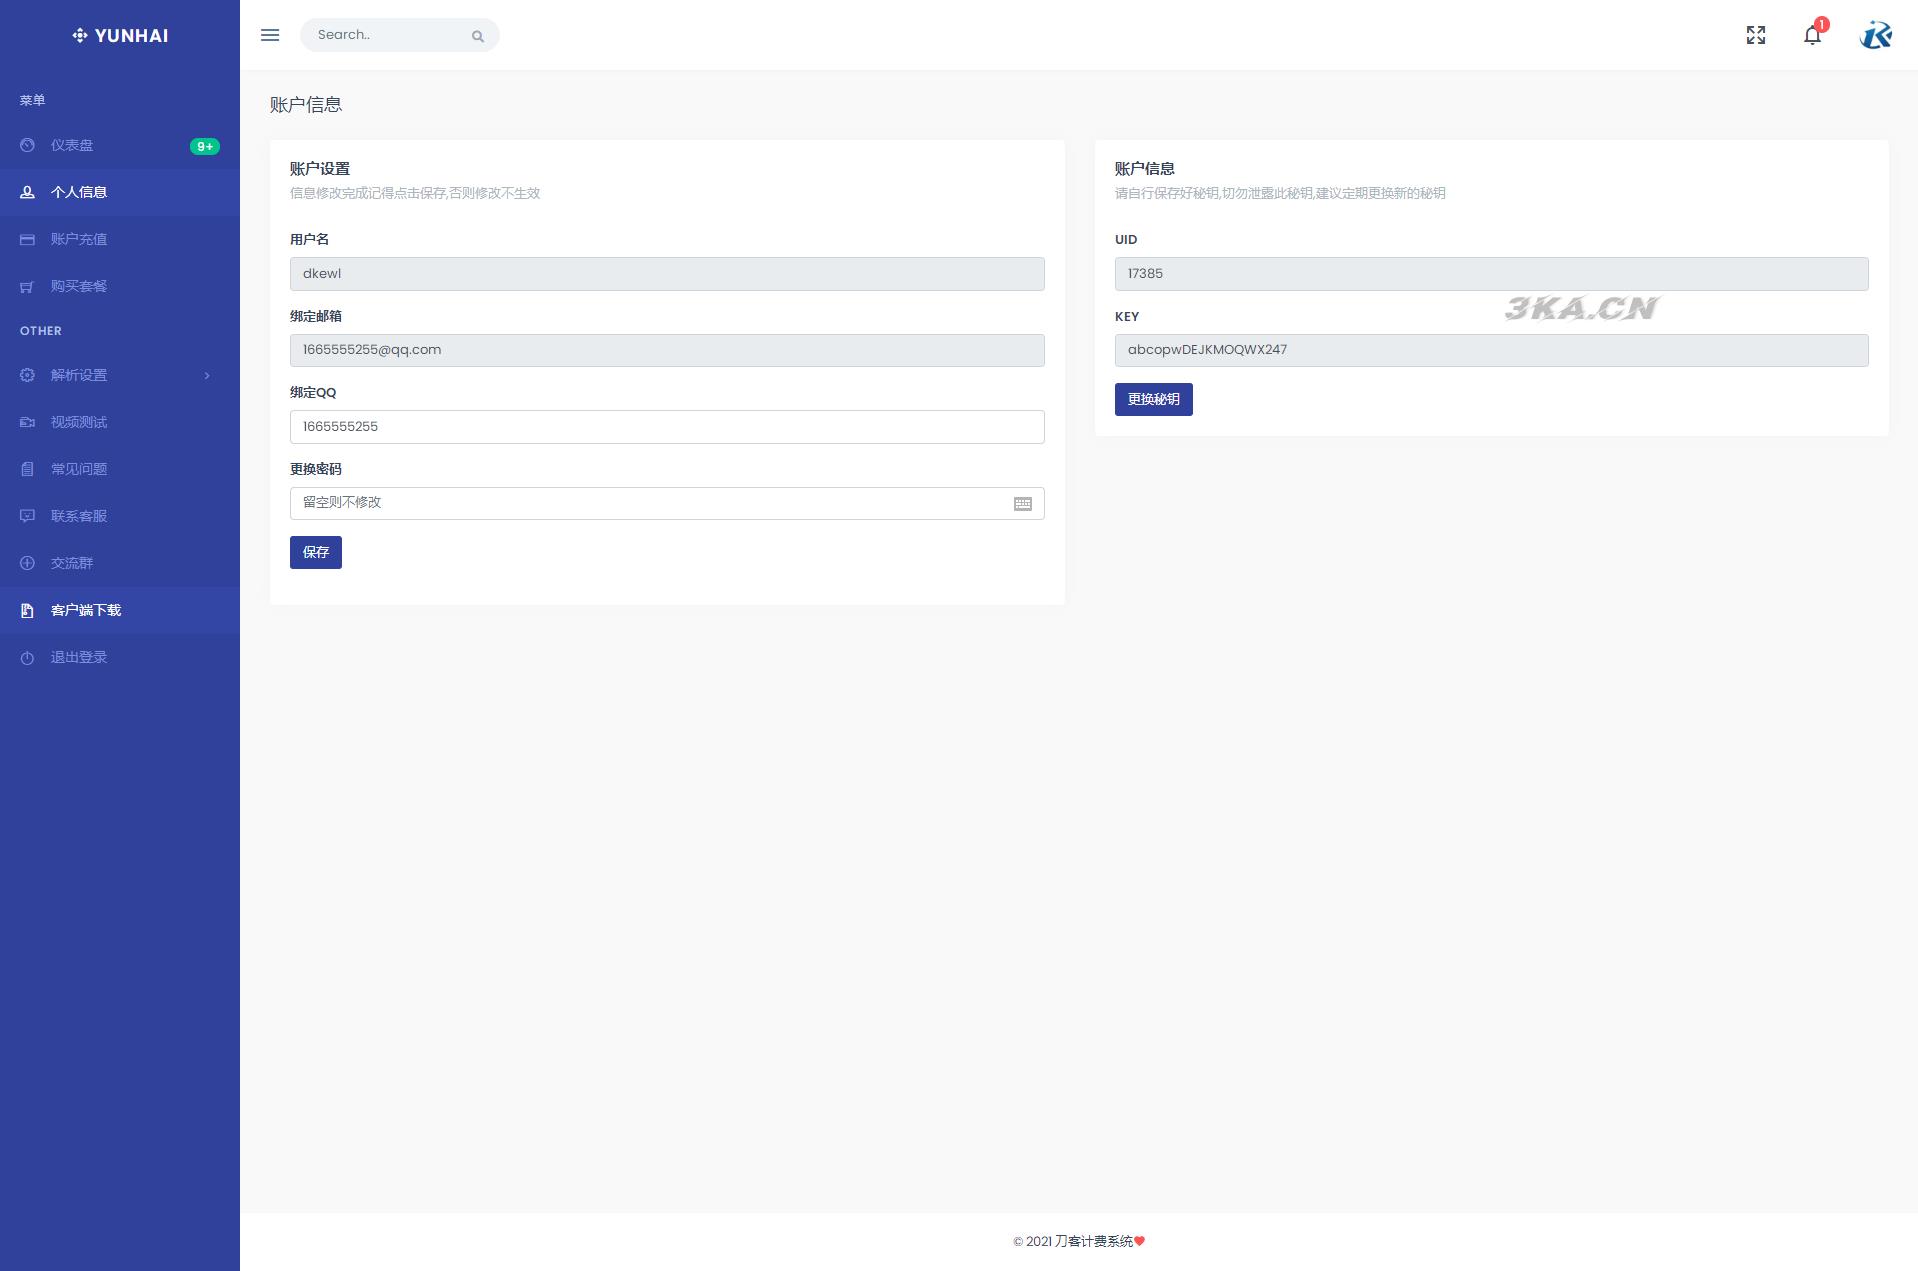Enter fullscreen with the expand icon

pyautogui.click(x=1755, y=35)
